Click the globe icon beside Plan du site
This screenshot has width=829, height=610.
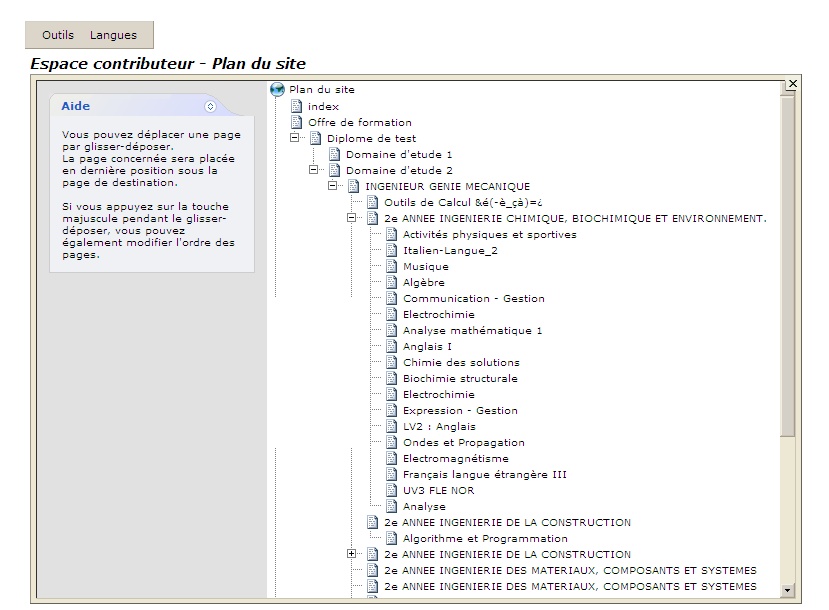(278, 90)
